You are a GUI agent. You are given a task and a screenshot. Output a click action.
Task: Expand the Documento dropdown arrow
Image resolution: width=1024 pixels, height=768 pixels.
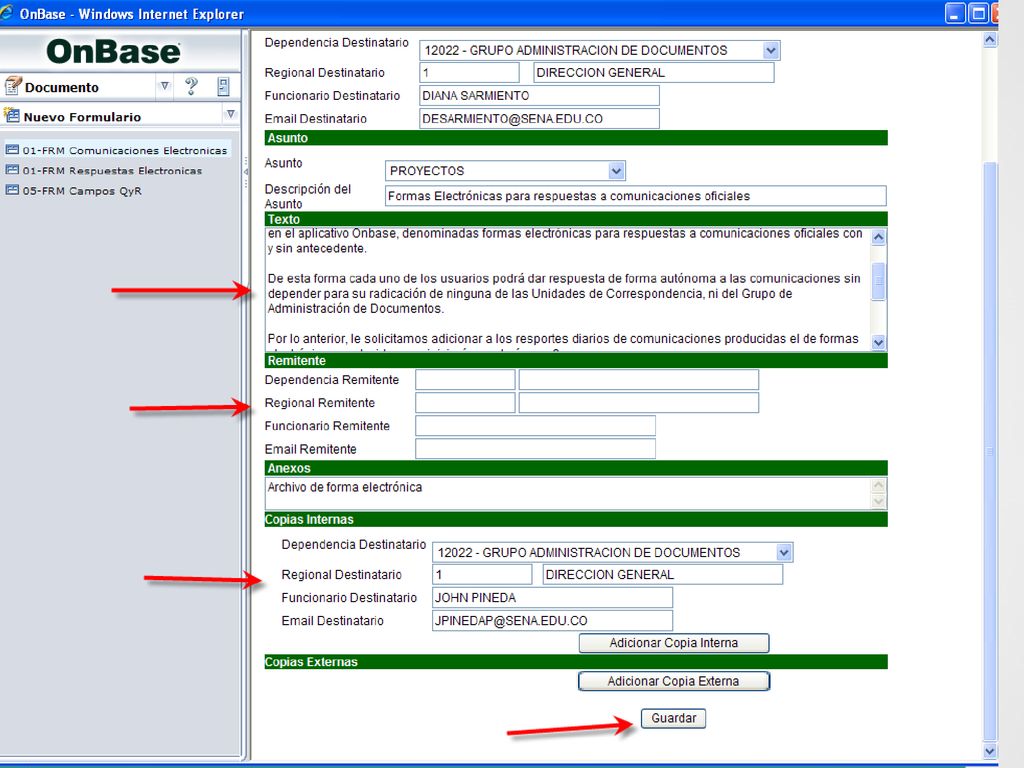[x=165, y=86]
